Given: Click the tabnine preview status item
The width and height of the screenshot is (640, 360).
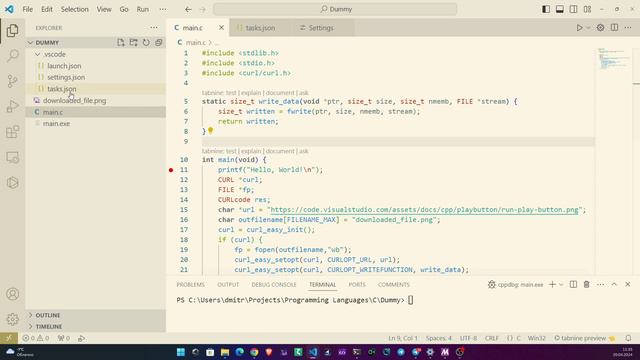Looking at the screenshot, I should [584, 338].
